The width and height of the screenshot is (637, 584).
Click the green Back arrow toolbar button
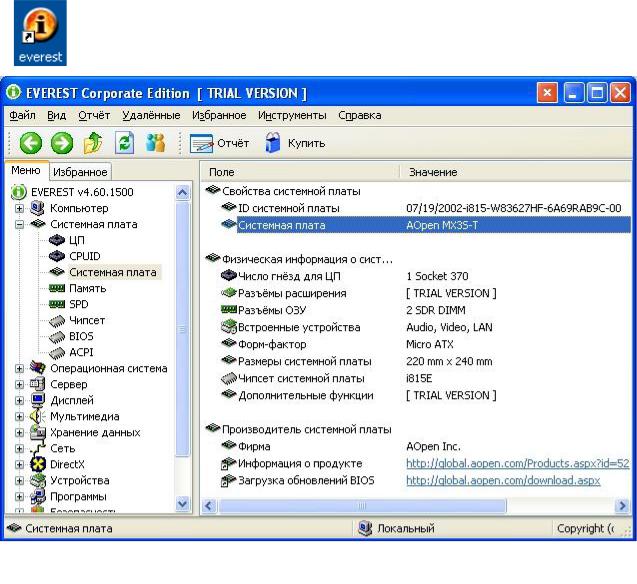pos(31,143)
